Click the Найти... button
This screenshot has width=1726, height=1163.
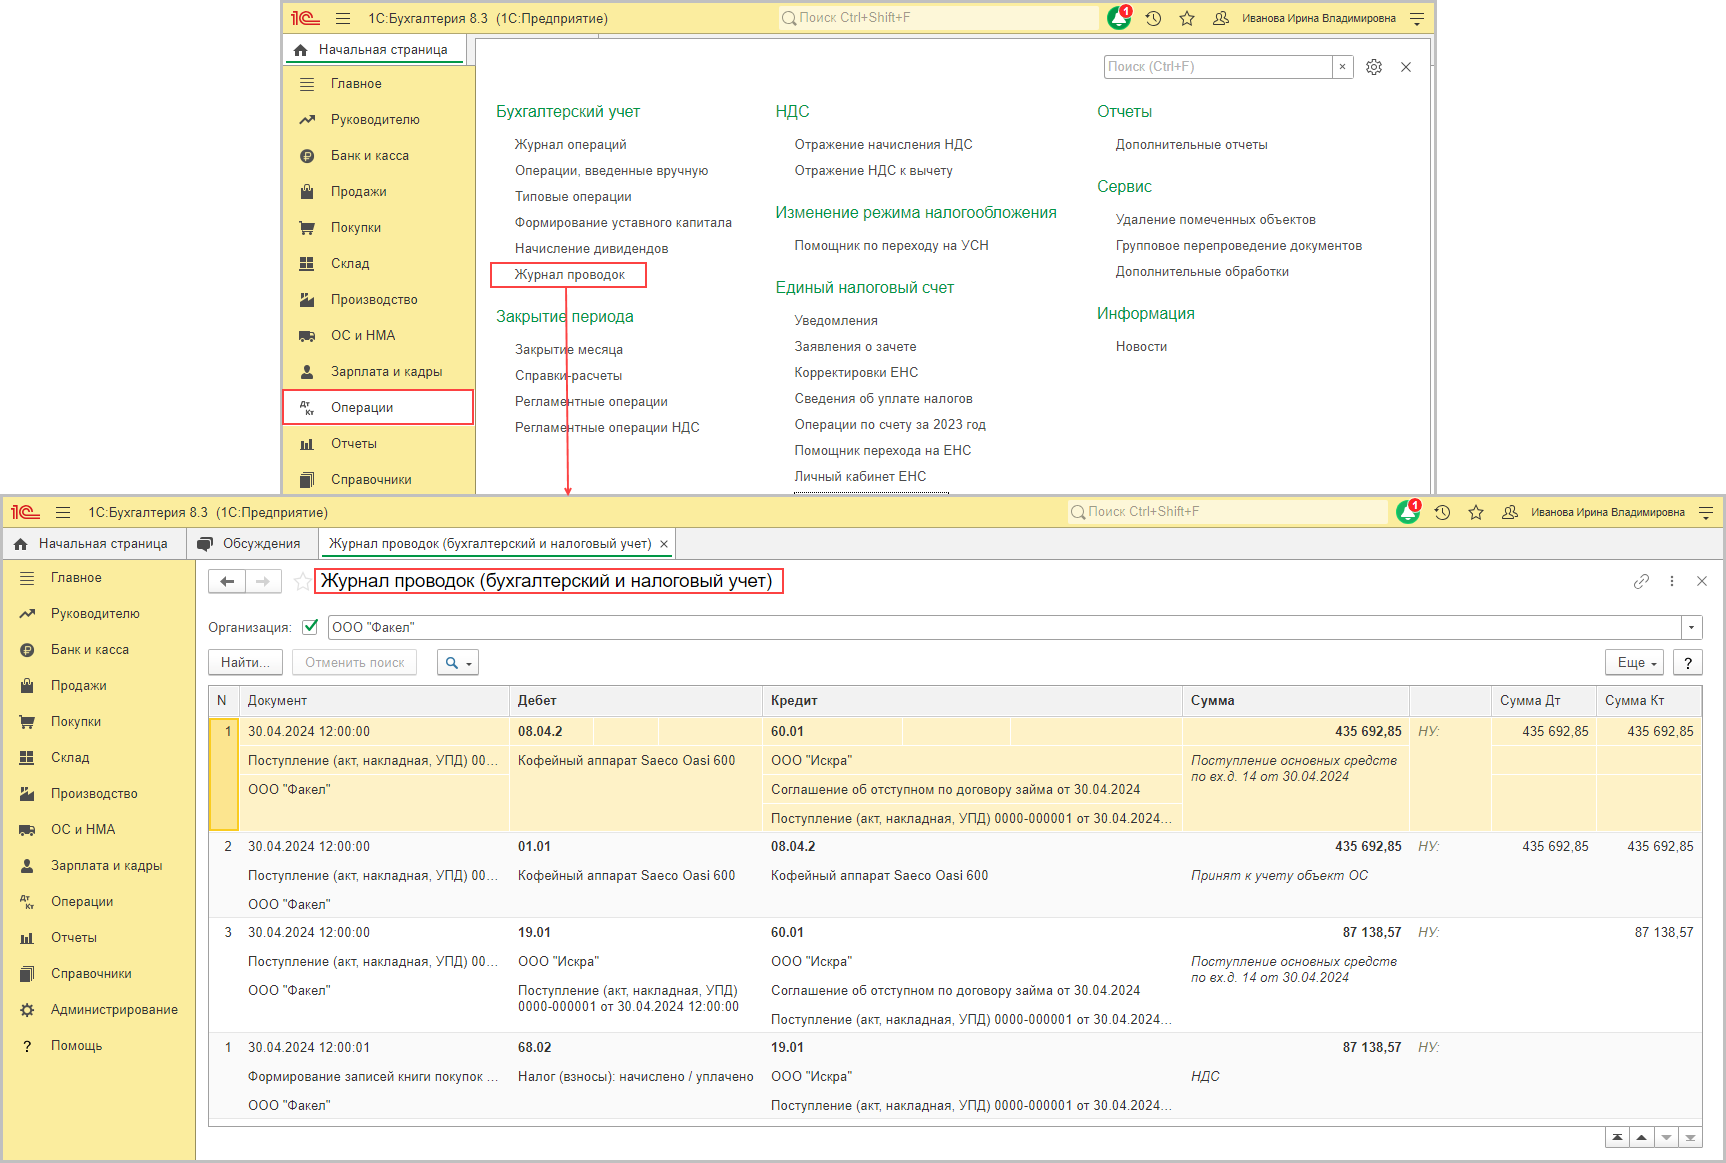pyautogui.click(x=246, y=663)
